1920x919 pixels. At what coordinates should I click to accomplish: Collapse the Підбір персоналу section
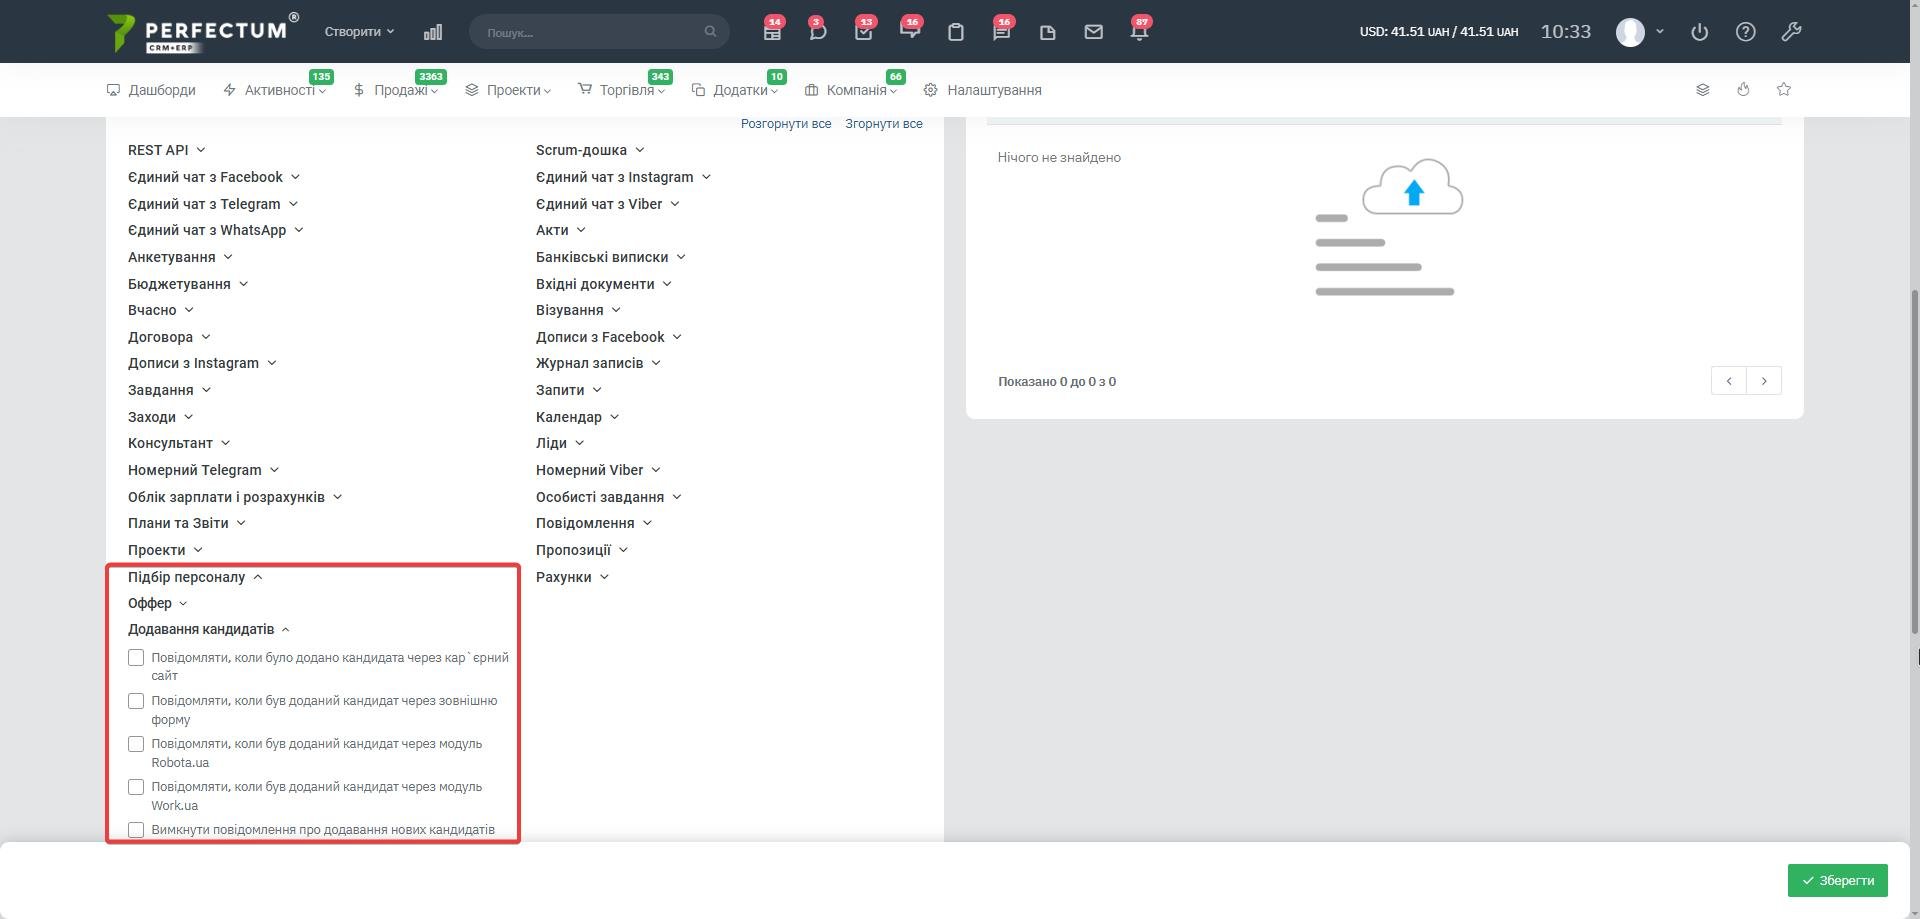tap(195, 577)
